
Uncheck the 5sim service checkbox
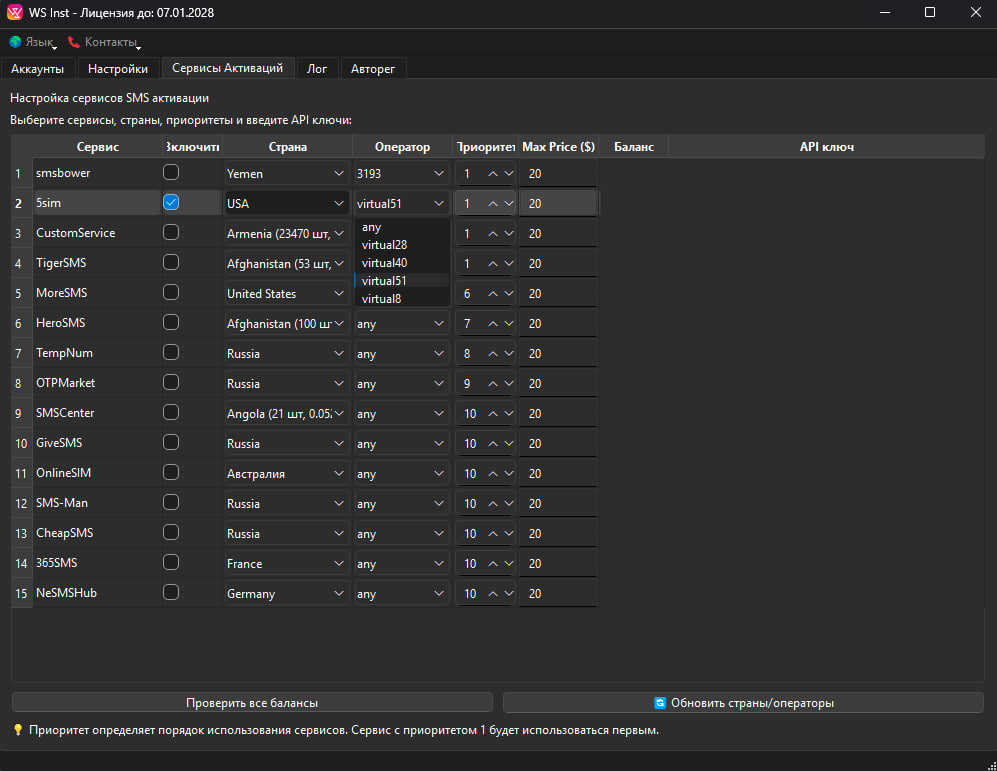click(x=171, y=203)
